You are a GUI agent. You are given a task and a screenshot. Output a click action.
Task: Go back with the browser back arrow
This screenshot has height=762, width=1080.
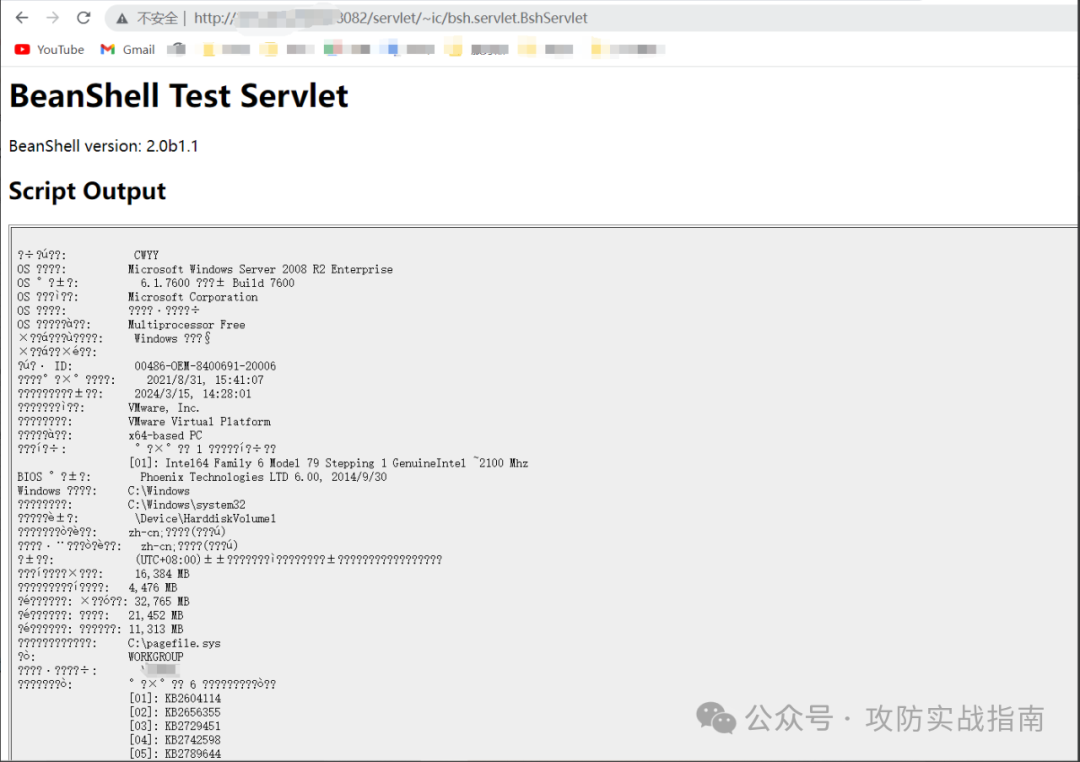(22, 18)
